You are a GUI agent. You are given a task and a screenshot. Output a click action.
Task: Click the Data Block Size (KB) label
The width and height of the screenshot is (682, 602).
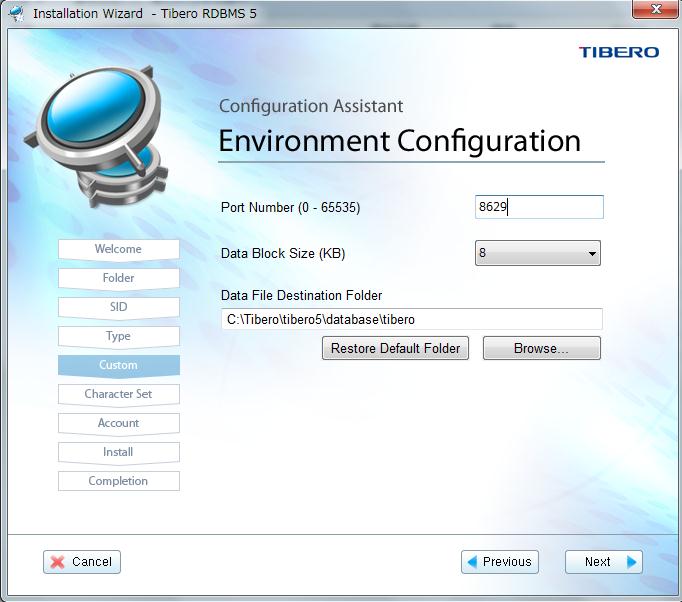pos(283,253)
